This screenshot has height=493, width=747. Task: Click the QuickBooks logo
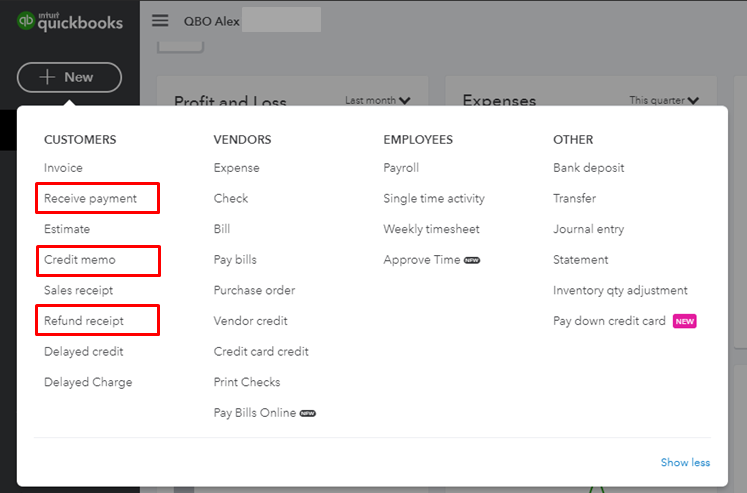coord(70,21)
